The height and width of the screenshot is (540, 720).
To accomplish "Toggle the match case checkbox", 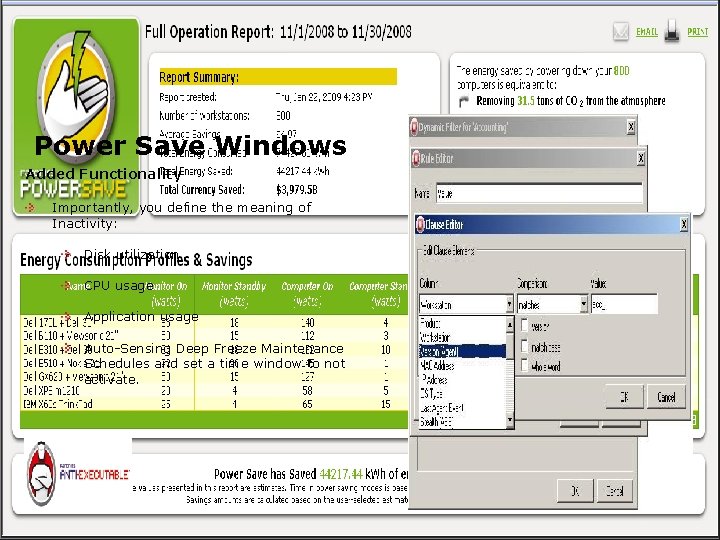I will [525, 346].
